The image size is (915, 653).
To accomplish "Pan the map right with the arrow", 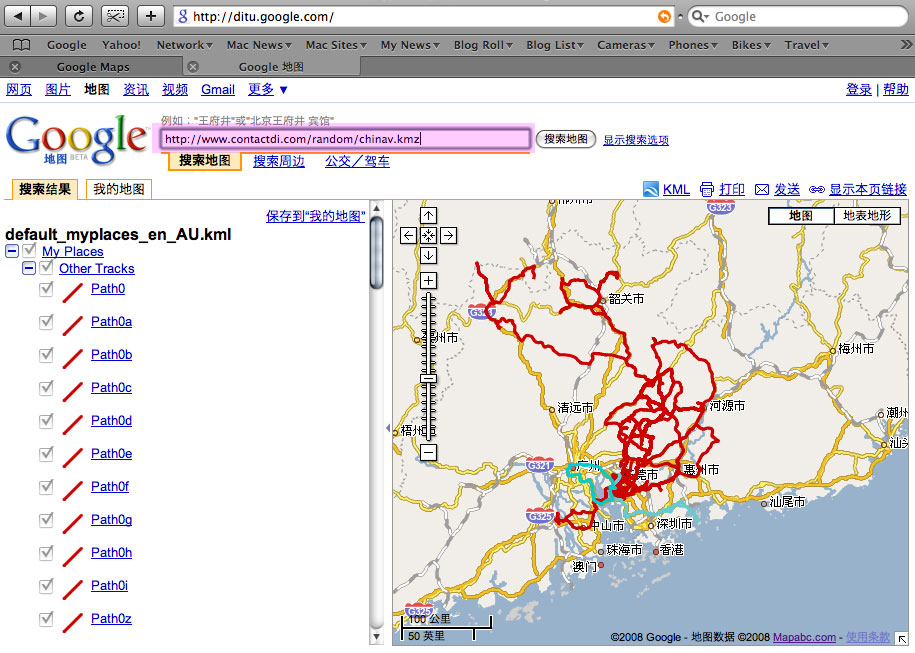I will [x=448, y=236].
